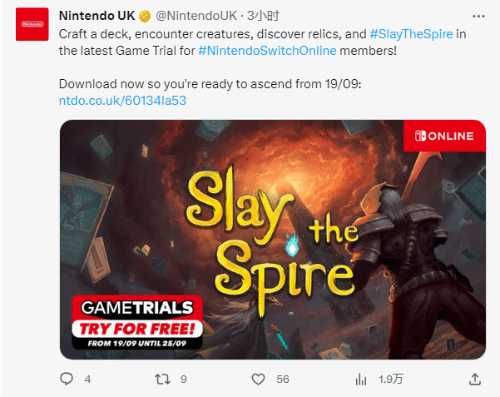
Task: Open the view analytics bar chart icon
Action: click(361, 379)
